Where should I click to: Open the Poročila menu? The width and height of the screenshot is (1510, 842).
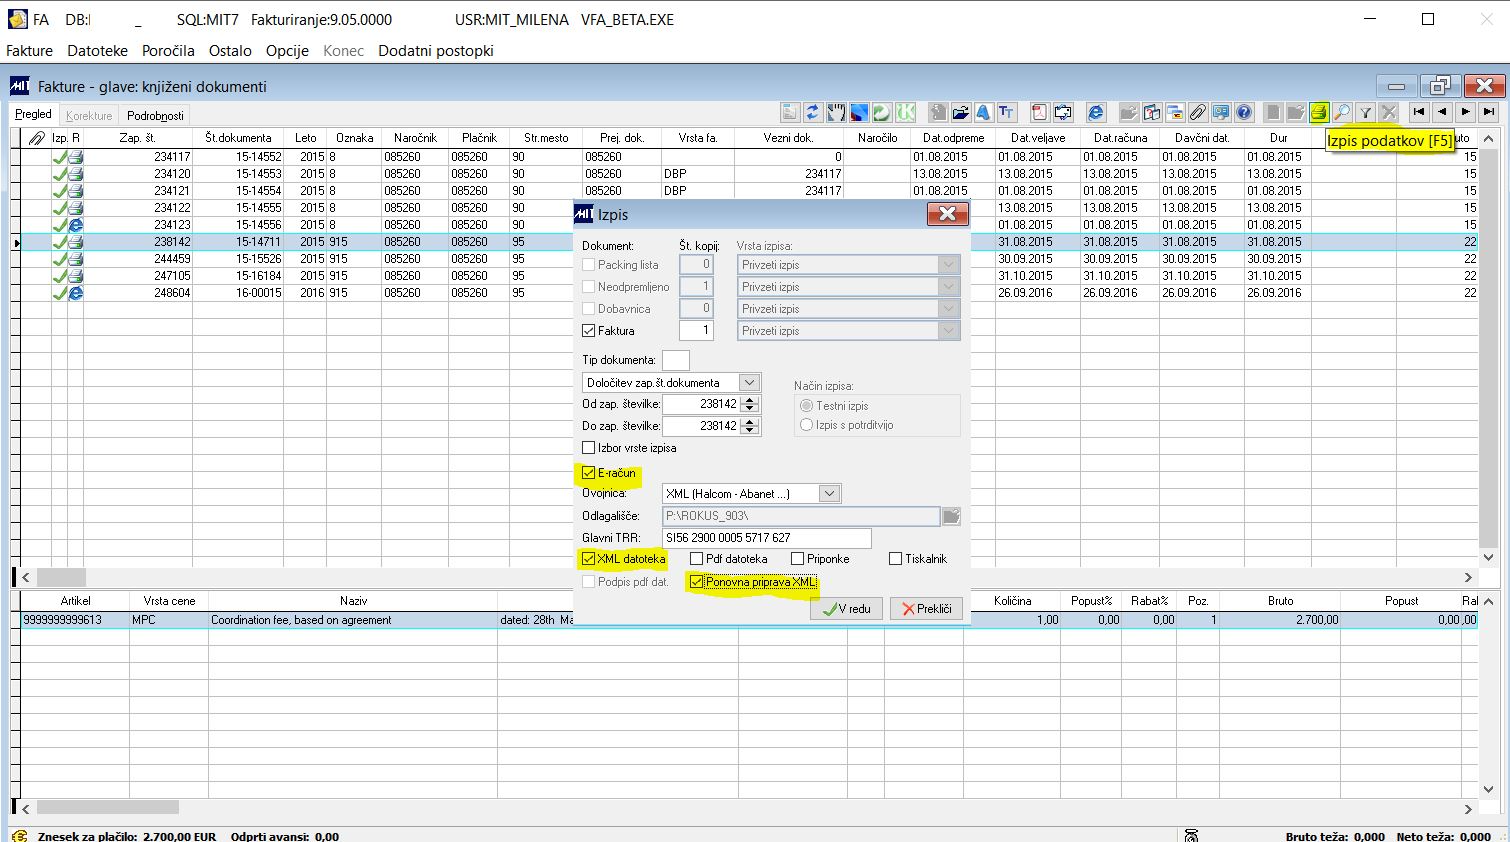click(x=168, y=50)
